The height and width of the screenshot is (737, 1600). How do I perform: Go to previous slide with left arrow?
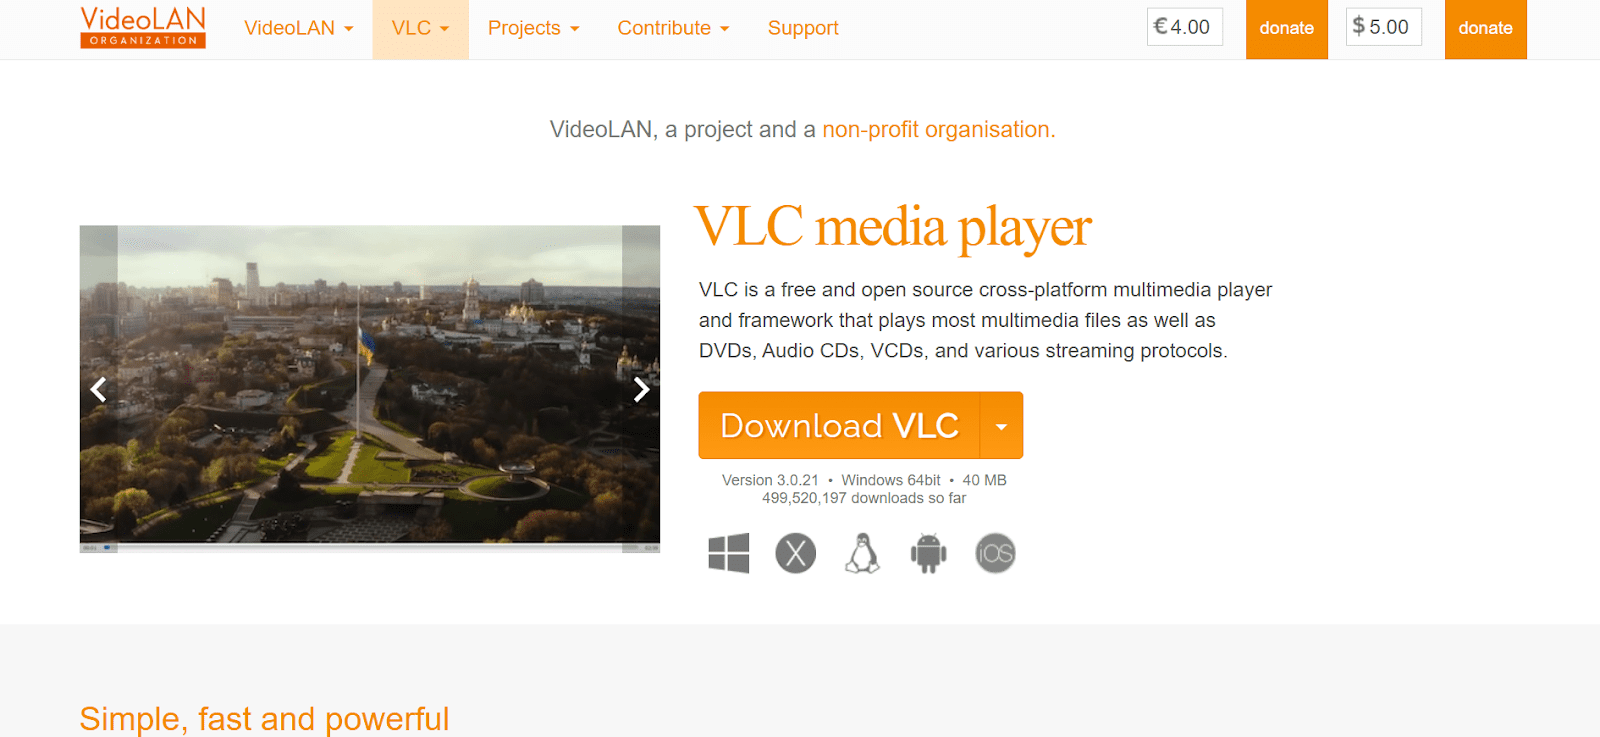[x=98, y=389]
